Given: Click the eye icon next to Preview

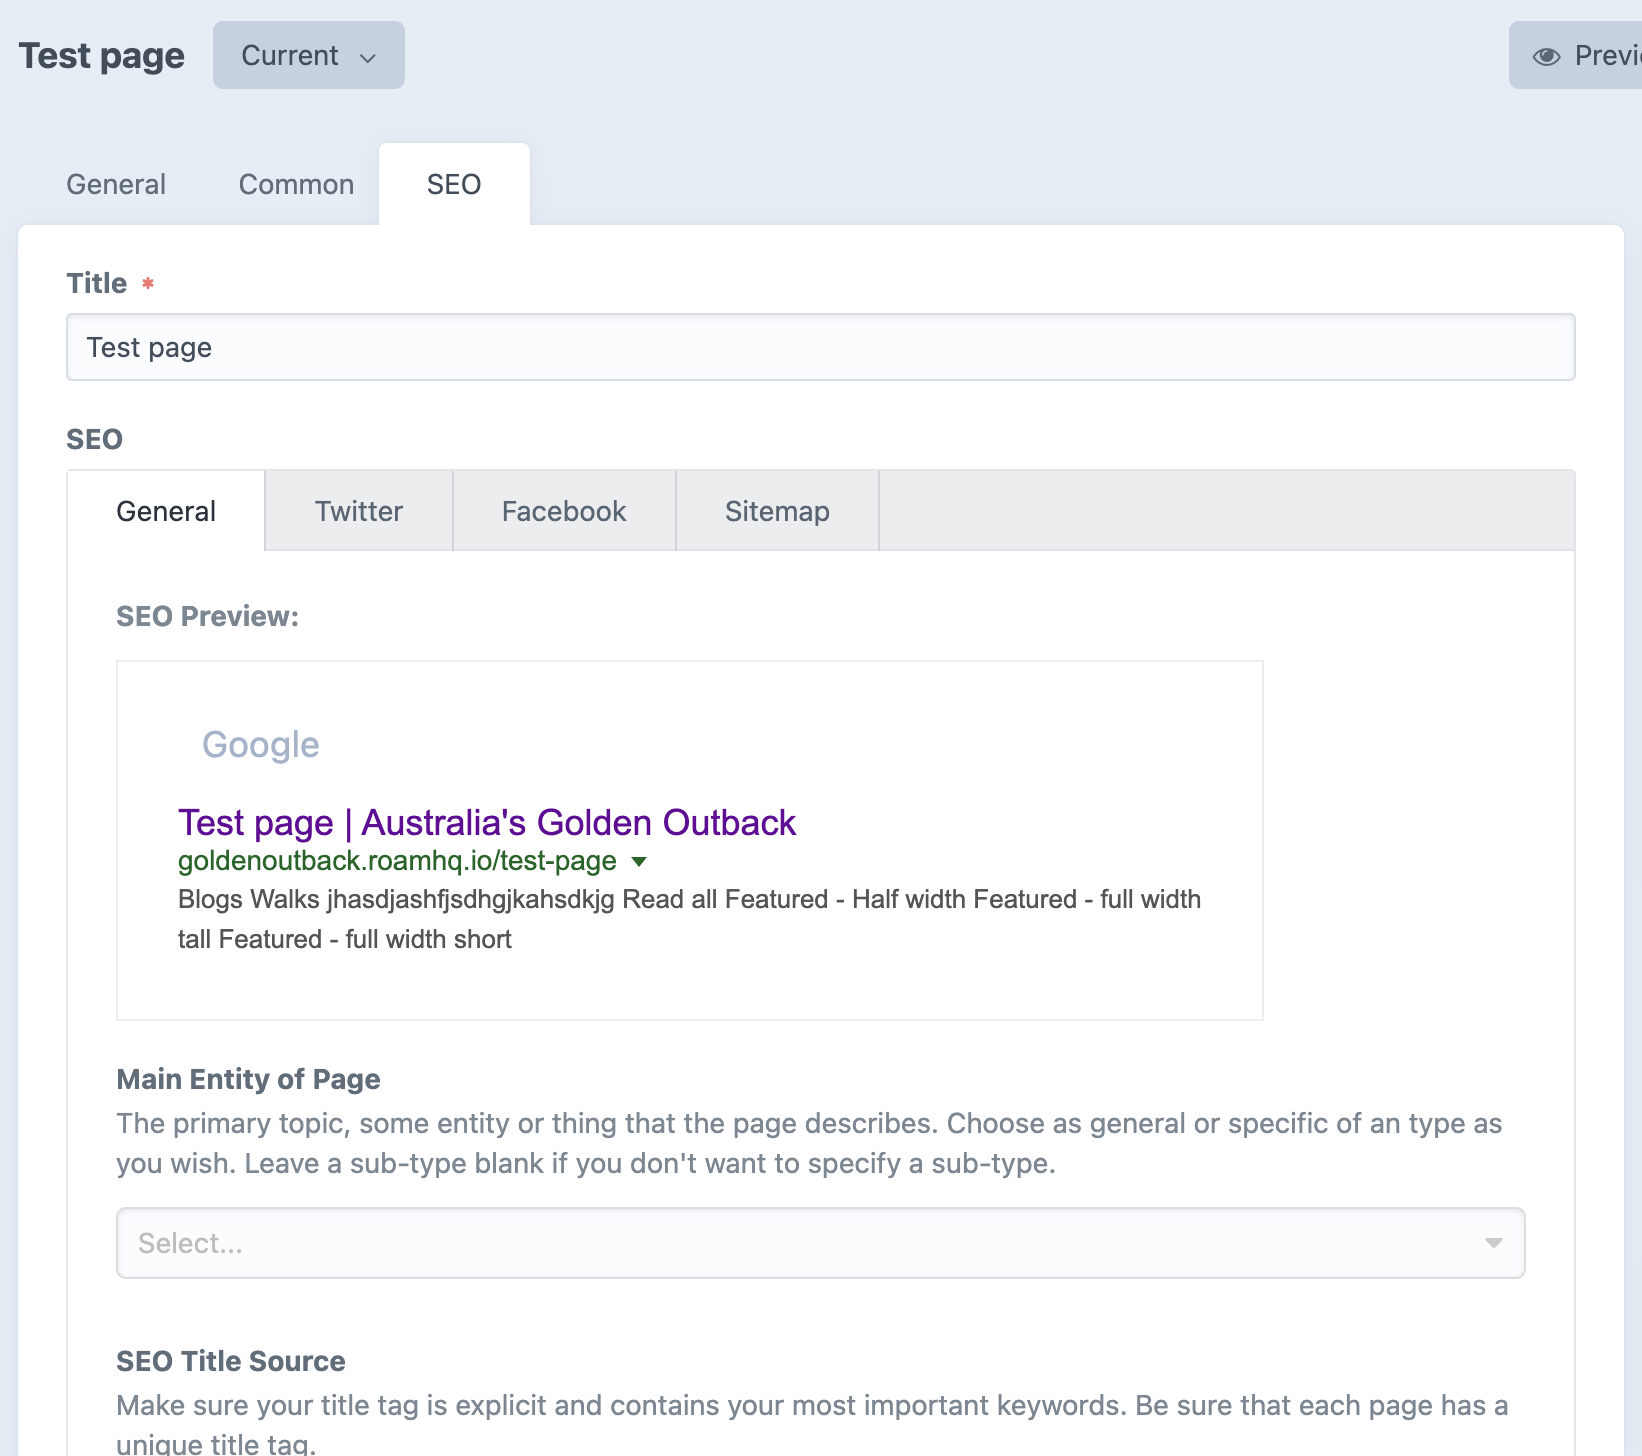Looking at the screenshot, I should click(1546, 57).
